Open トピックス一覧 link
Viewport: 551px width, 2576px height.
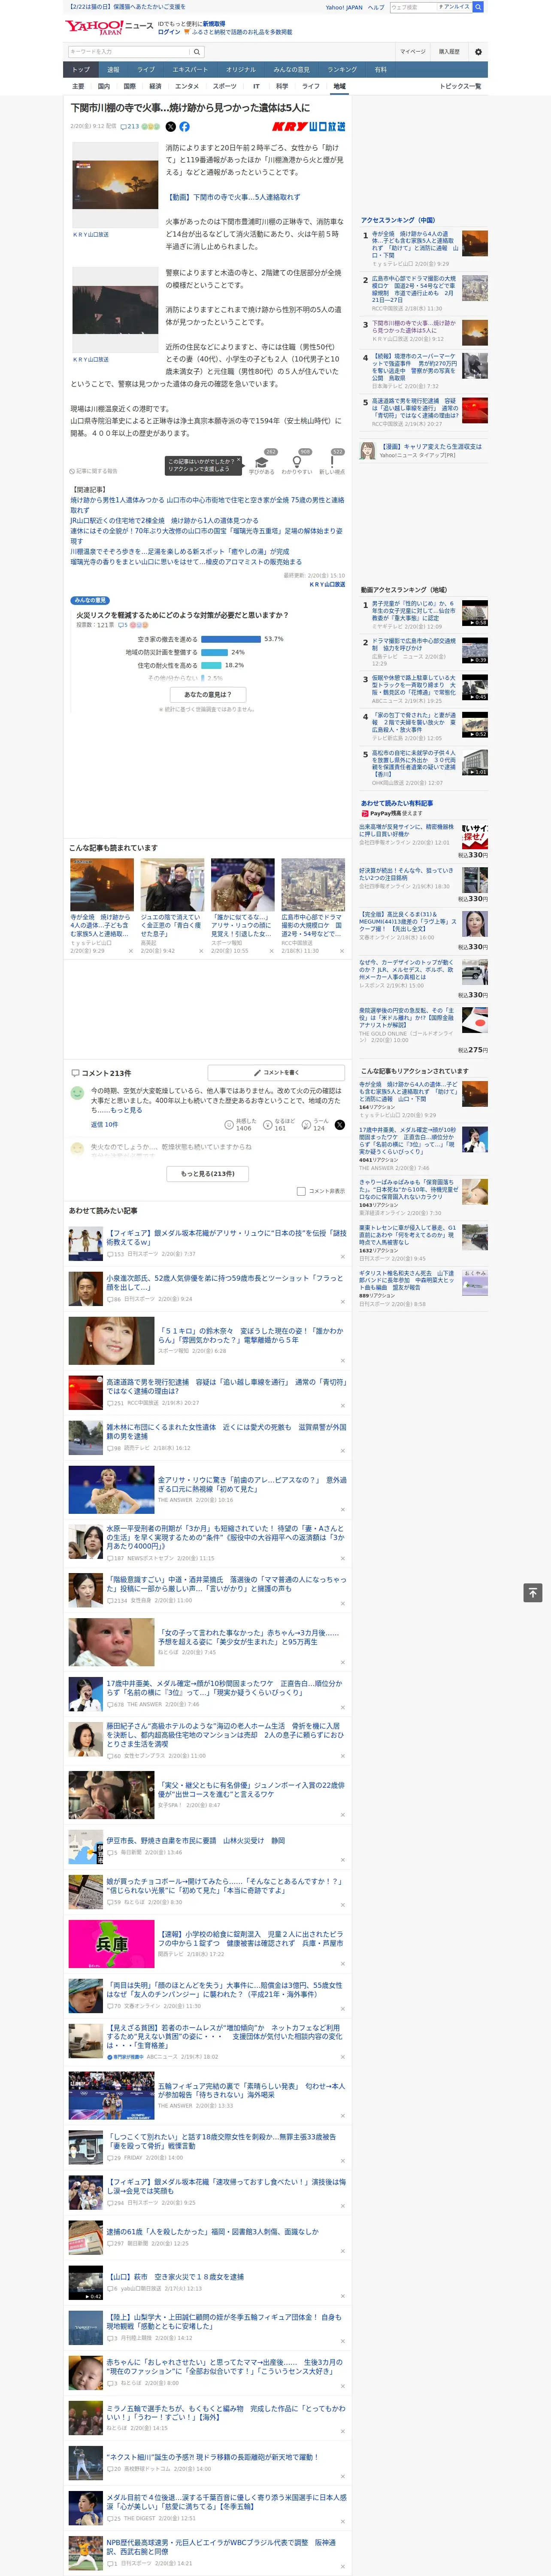click(x=460, y=86)
